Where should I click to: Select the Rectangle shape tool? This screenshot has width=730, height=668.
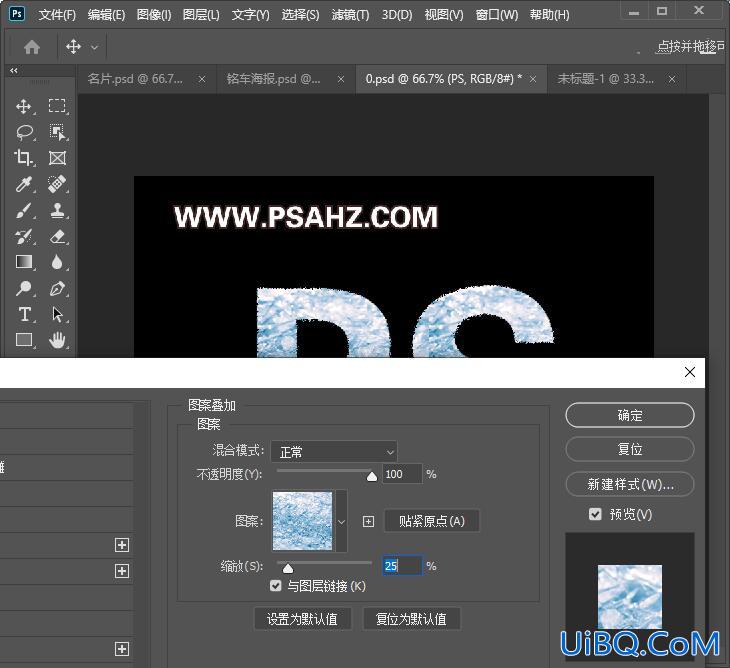pyautogui.click(x=24, y=340)
